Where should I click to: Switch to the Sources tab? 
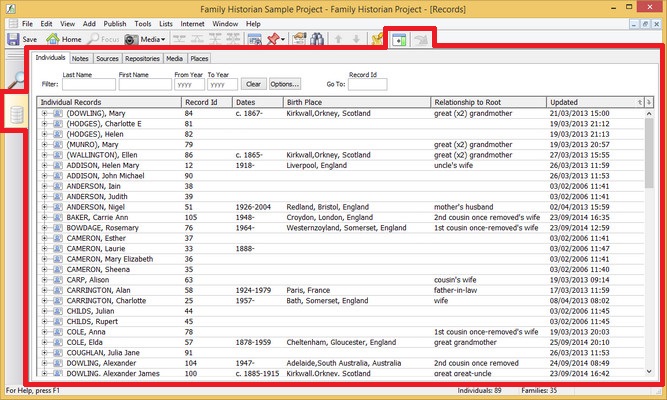click(x=105, y=59)
